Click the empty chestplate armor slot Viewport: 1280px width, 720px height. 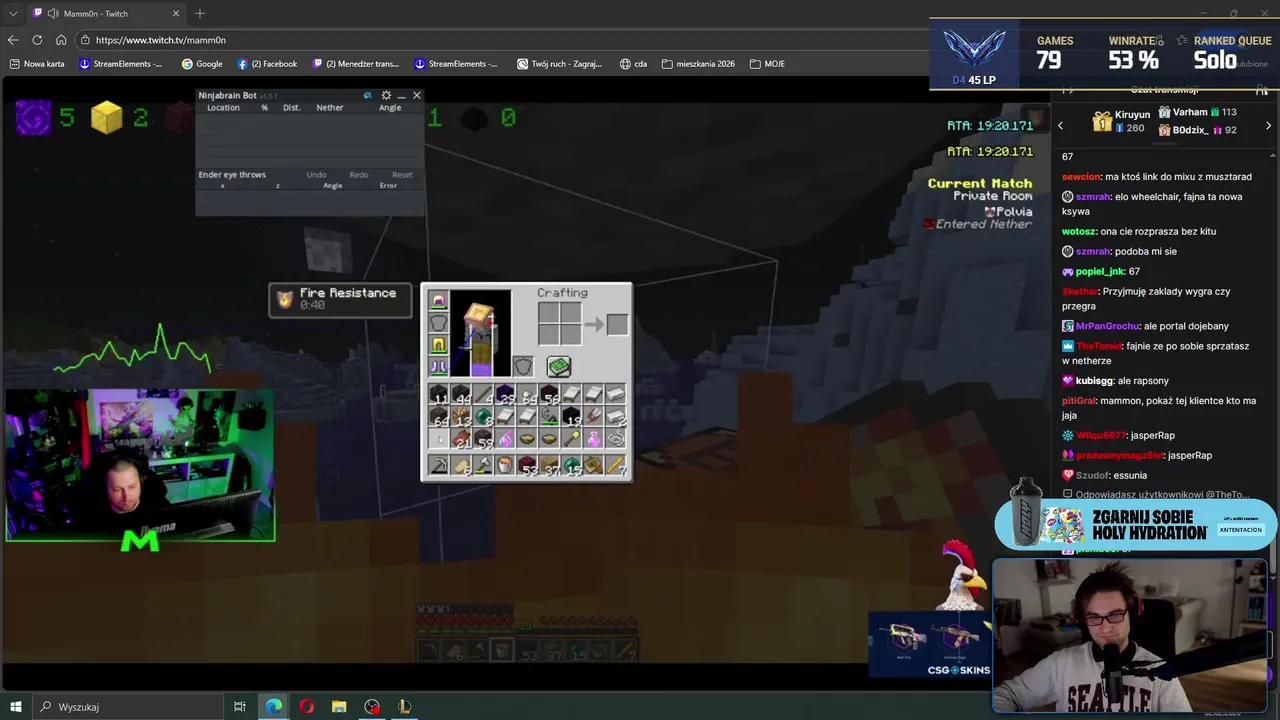439,323
